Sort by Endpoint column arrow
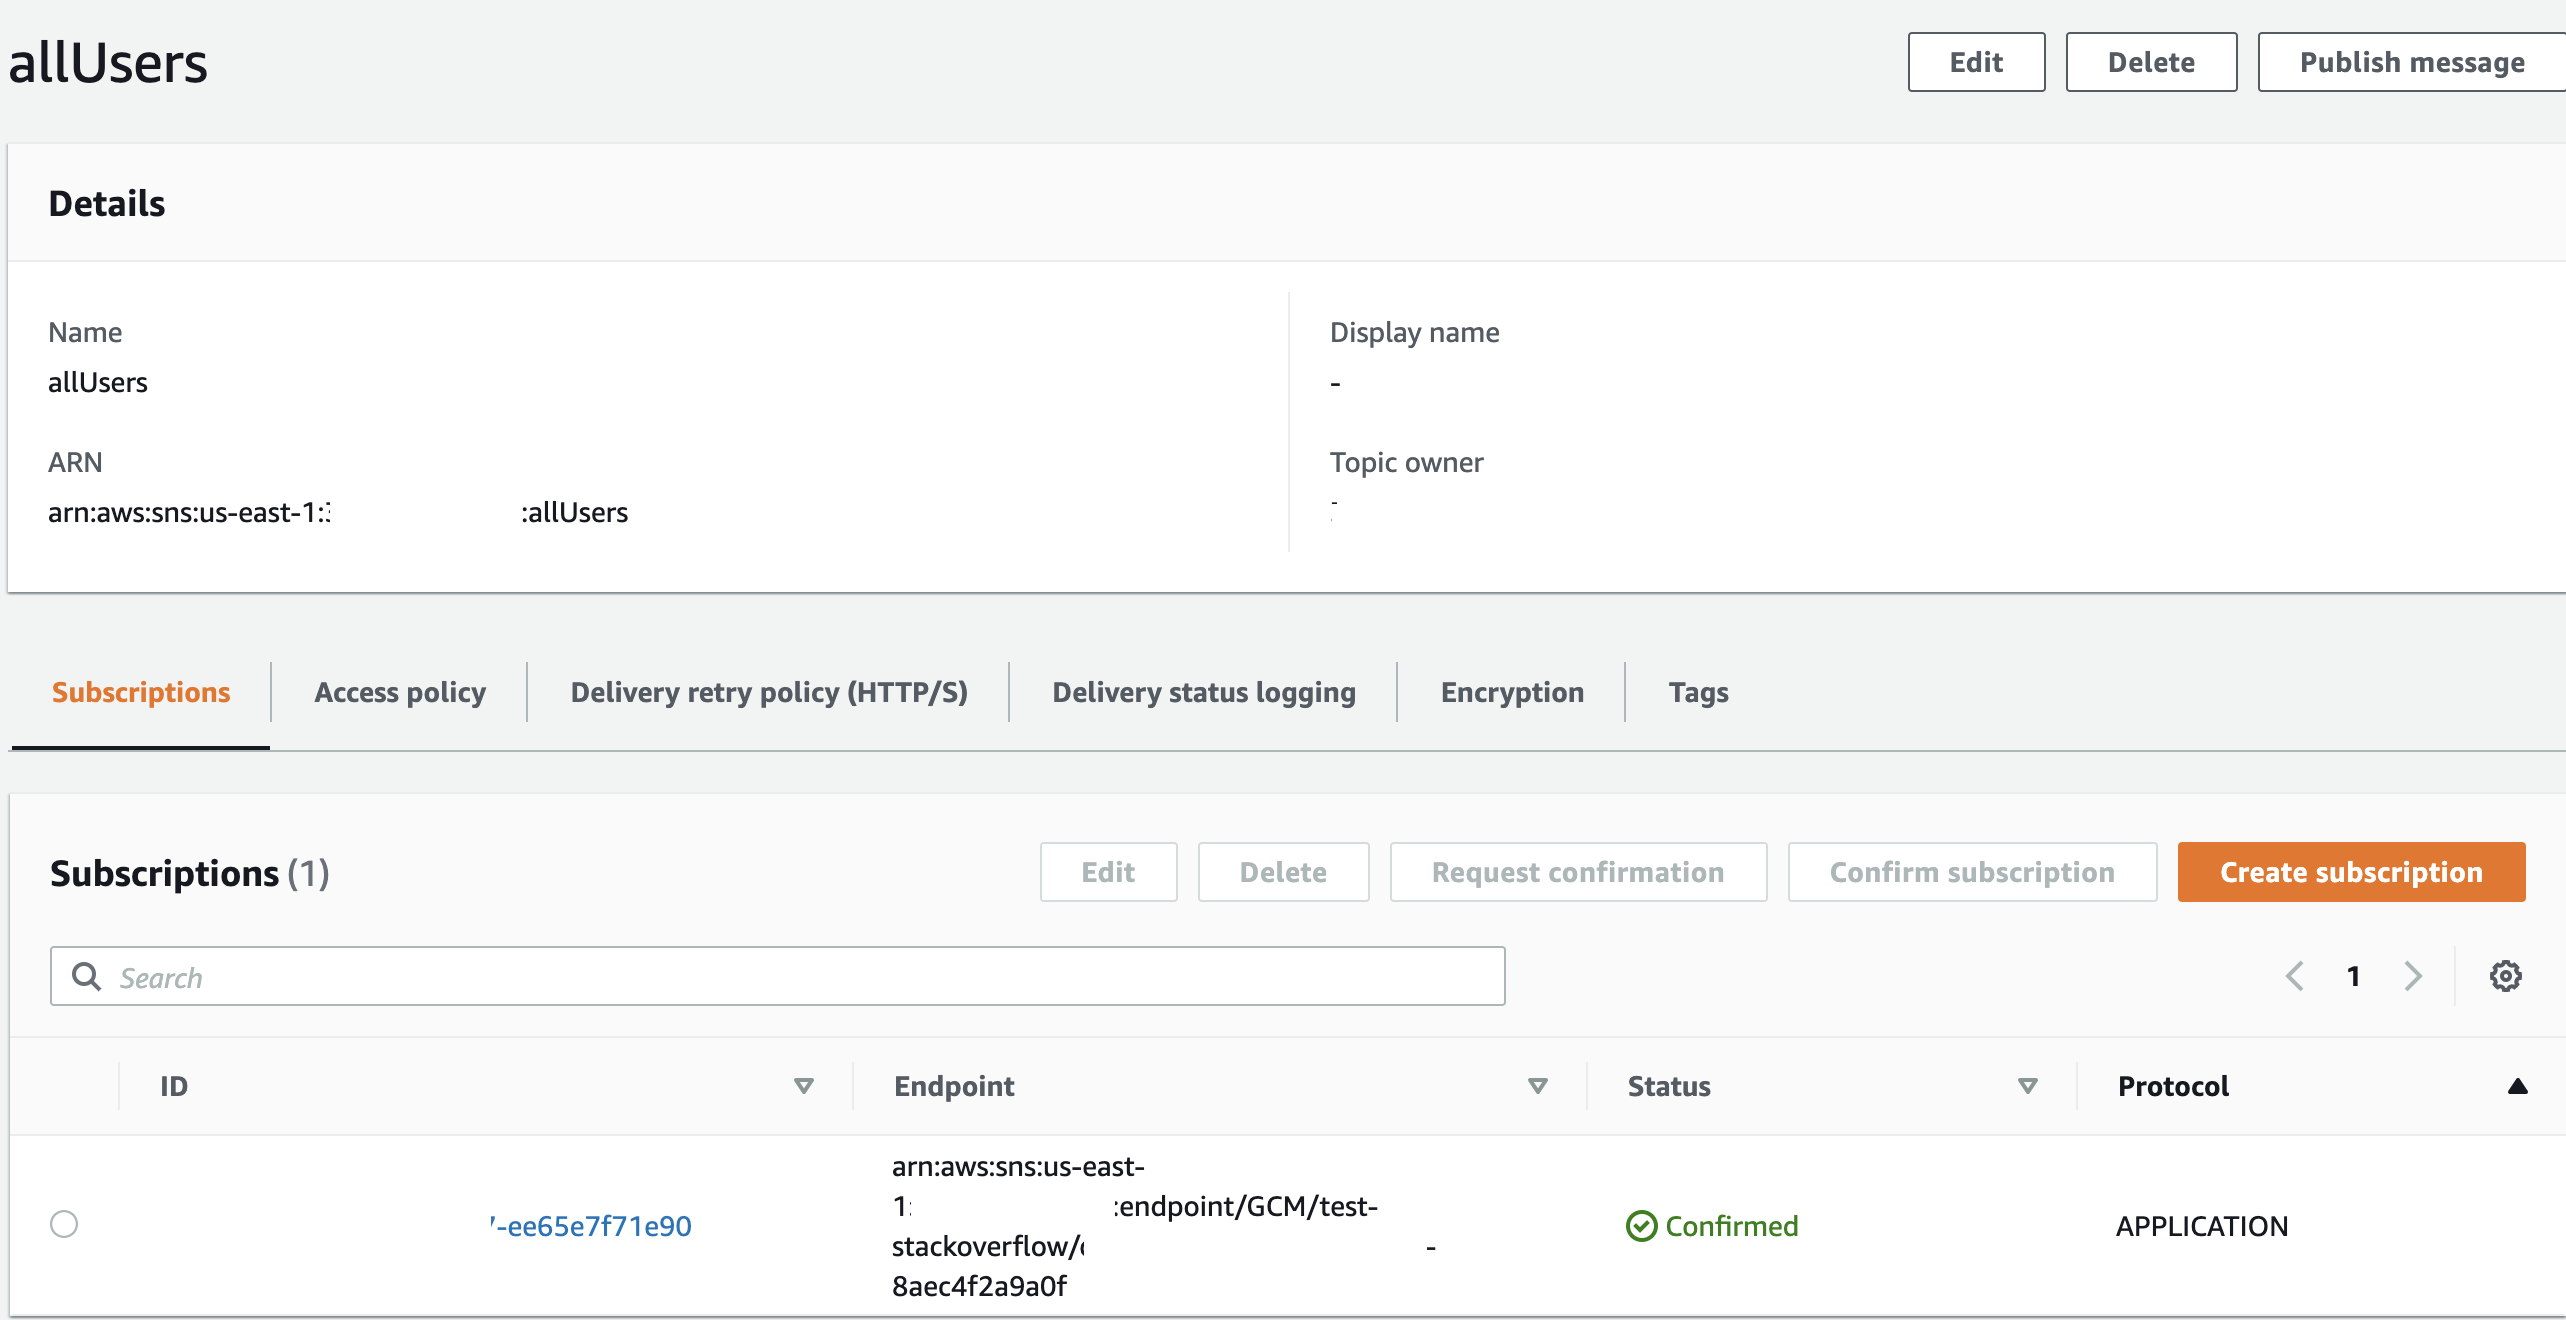Viewport: 2566px width, 1320px height. coord(1538,1086)
